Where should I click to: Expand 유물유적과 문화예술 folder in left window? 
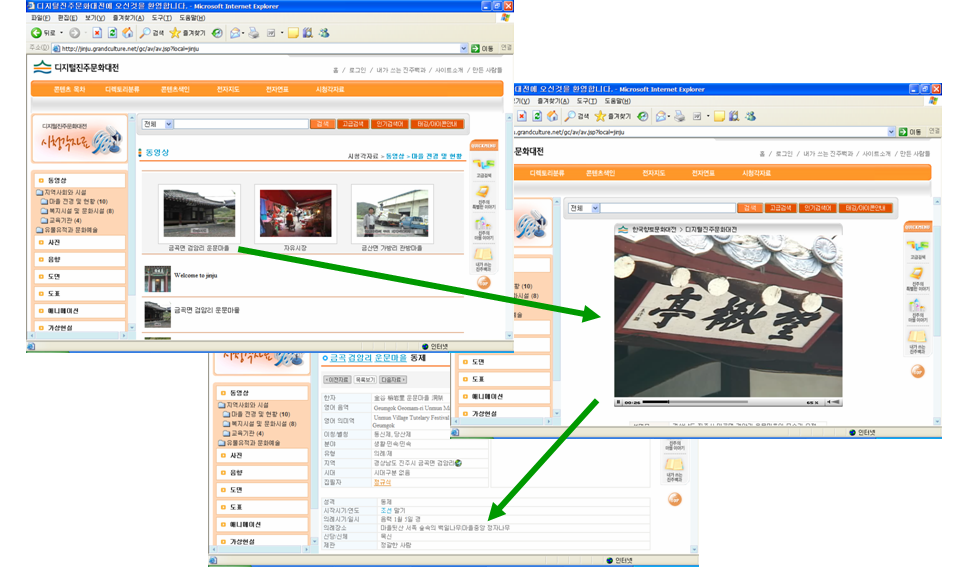(67, 230)
